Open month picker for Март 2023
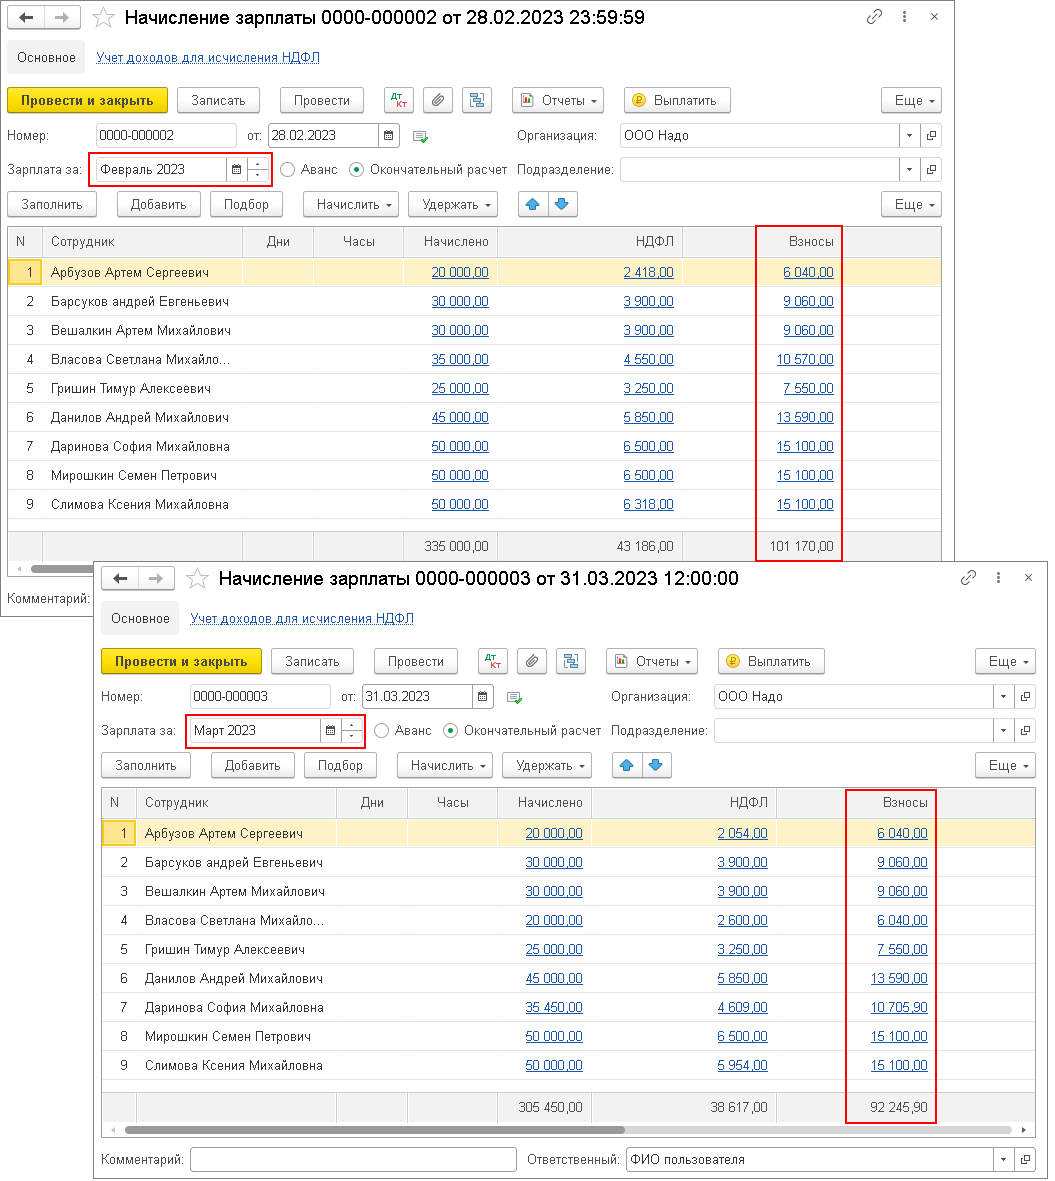This screenshot has height=1181, width=1055. click(330, 731)
